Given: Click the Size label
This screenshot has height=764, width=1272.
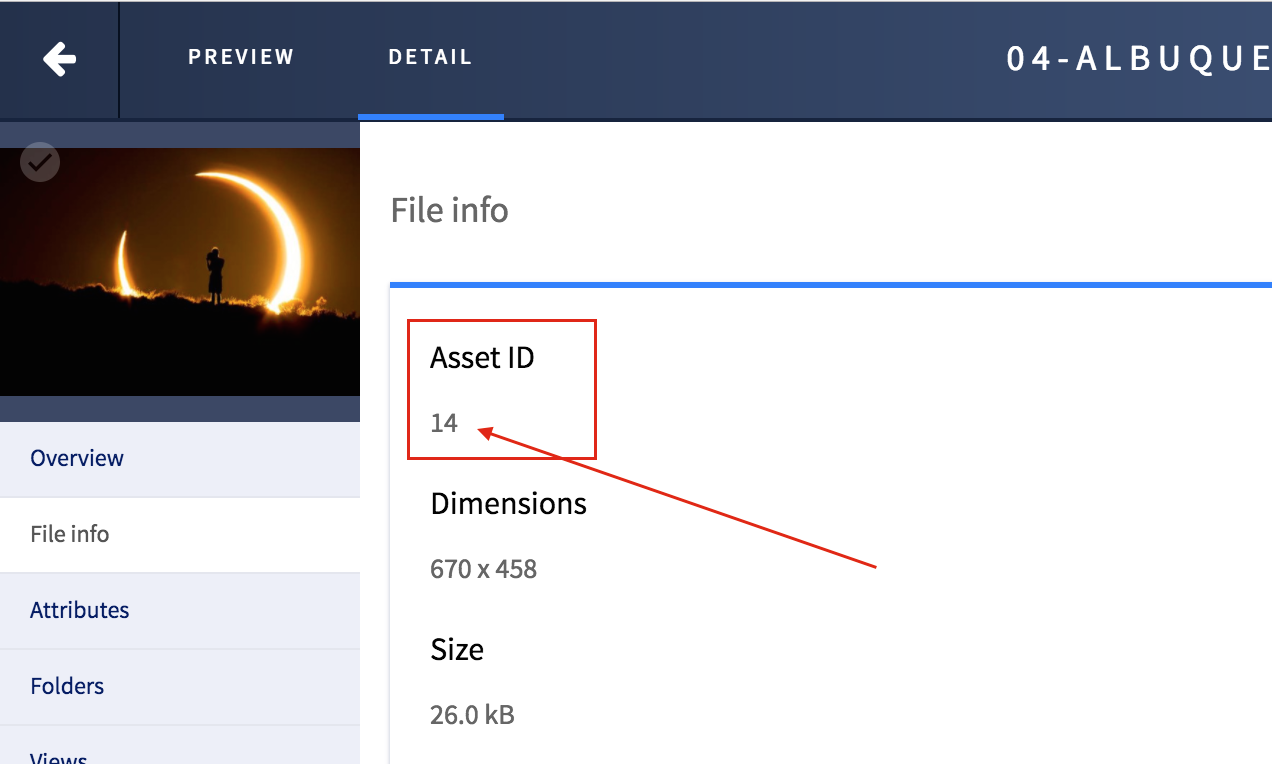Looking at the screenshot, I should (x=457, y=649).
